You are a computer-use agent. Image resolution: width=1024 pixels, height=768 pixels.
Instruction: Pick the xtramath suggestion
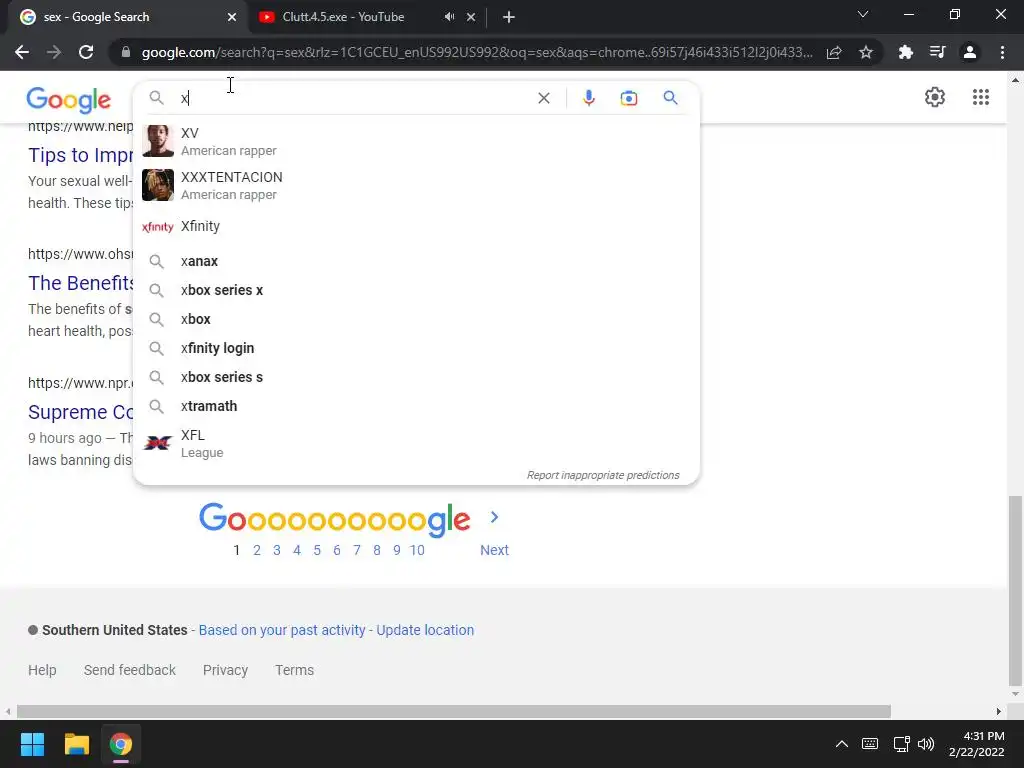(x=416, y=406)
